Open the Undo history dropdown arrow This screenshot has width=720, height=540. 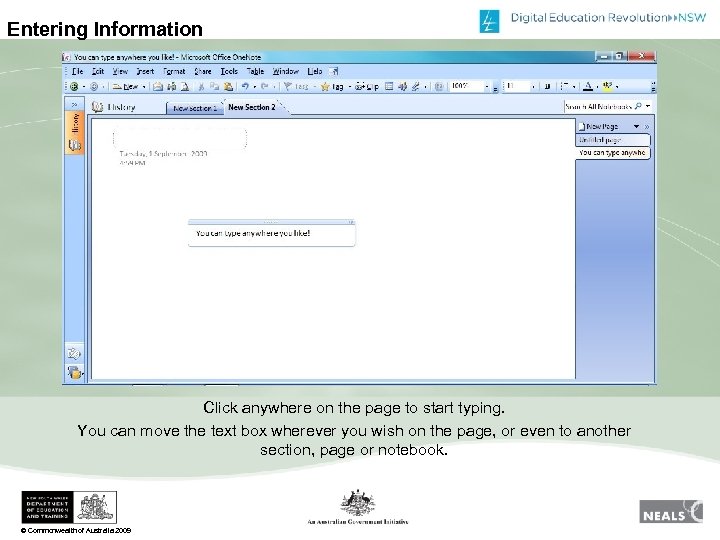pyautogui.click(x=254, y=86)
